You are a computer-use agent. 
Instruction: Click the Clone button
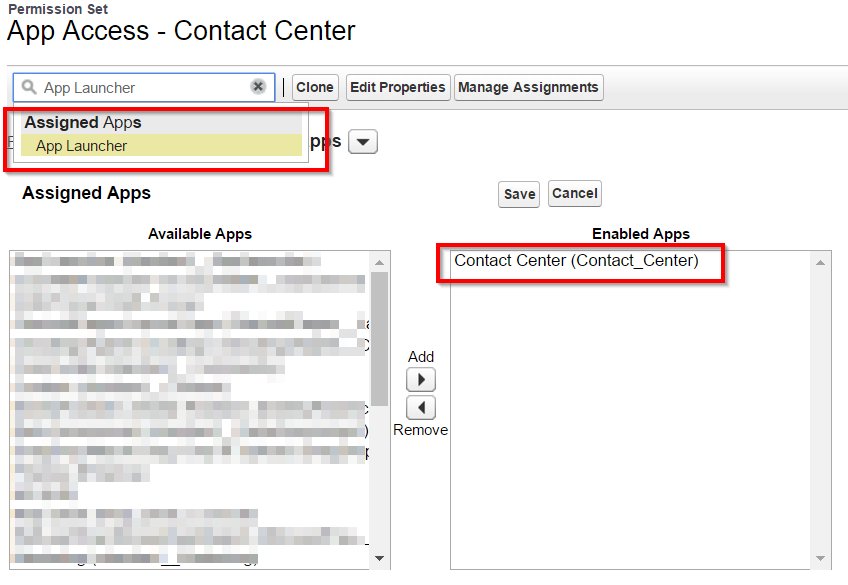click(x=315, y=88)
